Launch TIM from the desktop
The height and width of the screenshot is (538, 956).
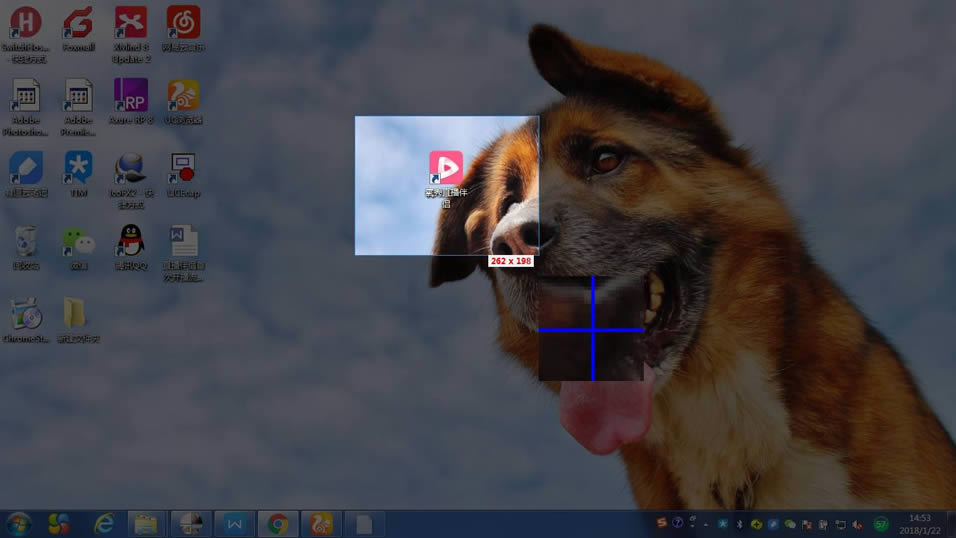click(78, 169)
